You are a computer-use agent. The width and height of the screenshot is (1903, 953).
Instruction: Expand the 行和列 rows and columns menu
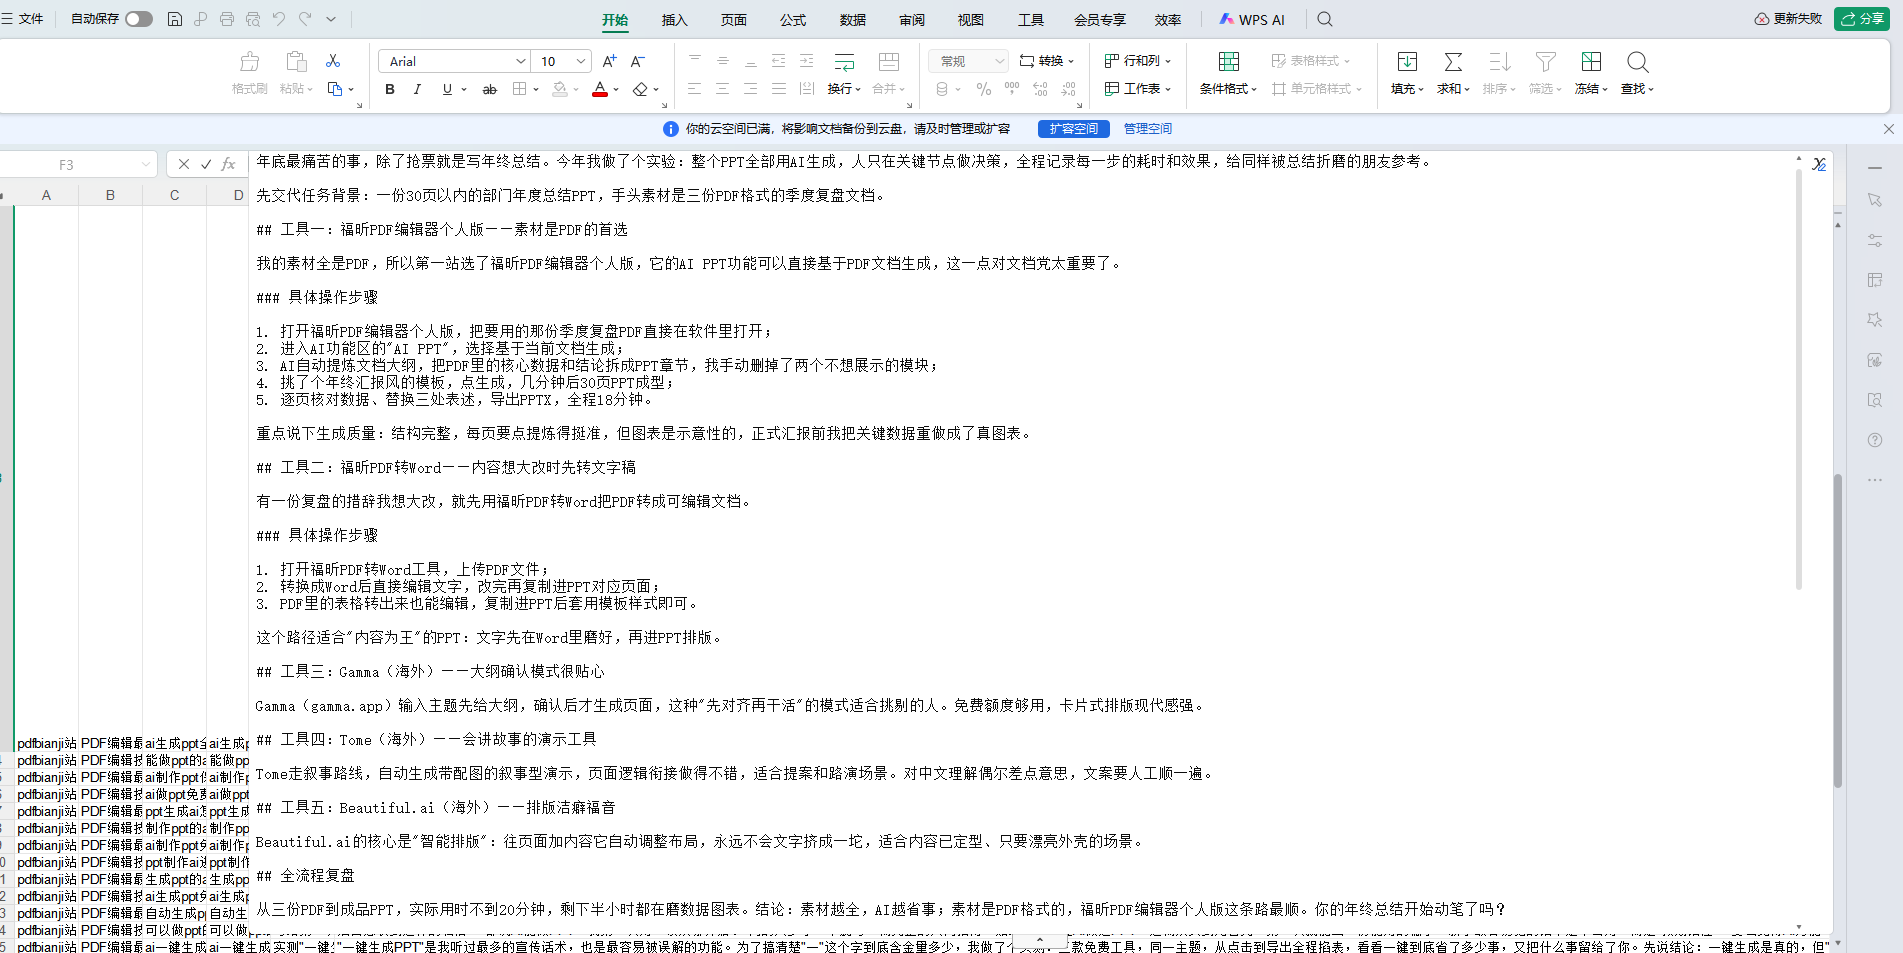(x=1138, y=61)
